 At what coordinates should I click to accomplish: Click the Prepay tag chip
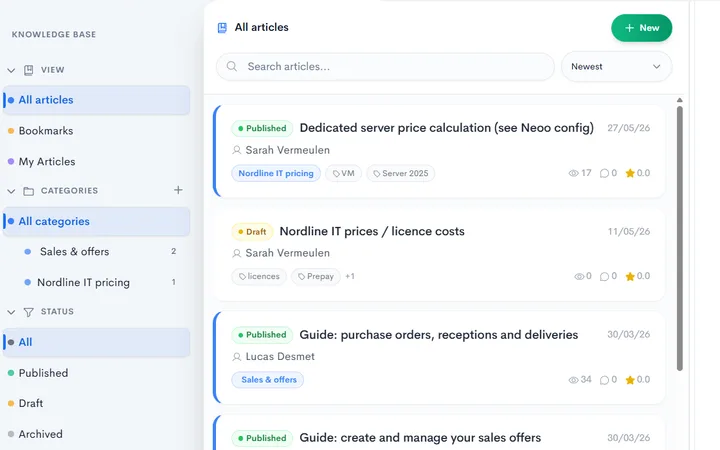tap(316, 276)
